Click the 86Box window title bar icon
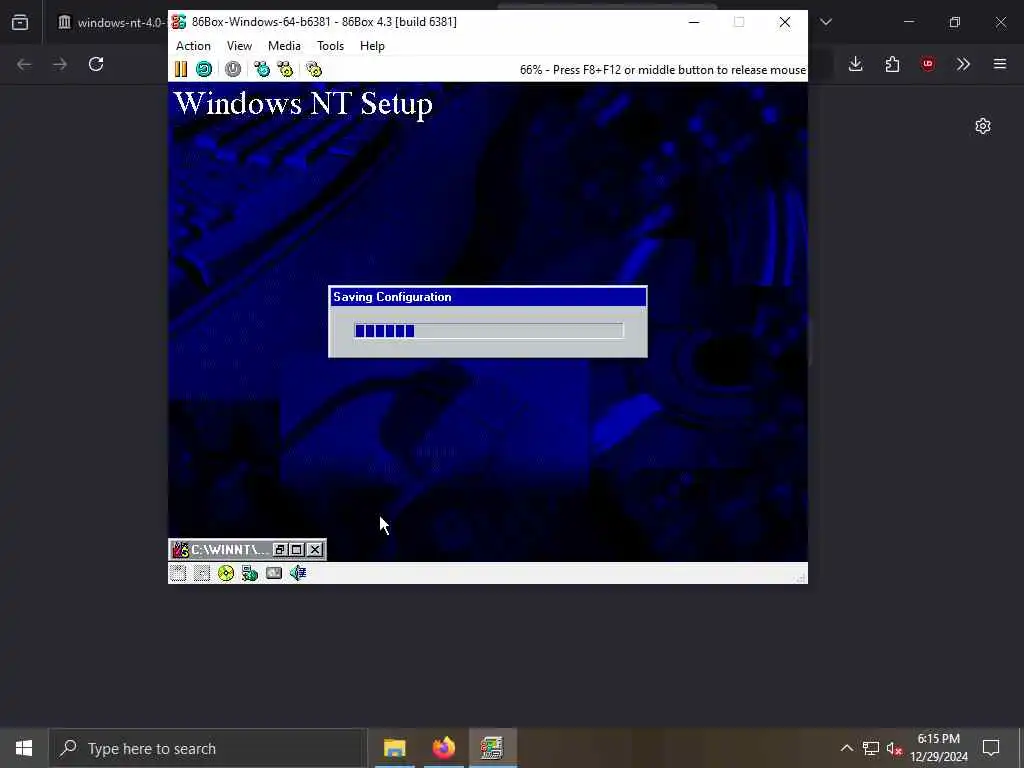This screenshot has width=1024, height=768. click(x=179, y=22)
